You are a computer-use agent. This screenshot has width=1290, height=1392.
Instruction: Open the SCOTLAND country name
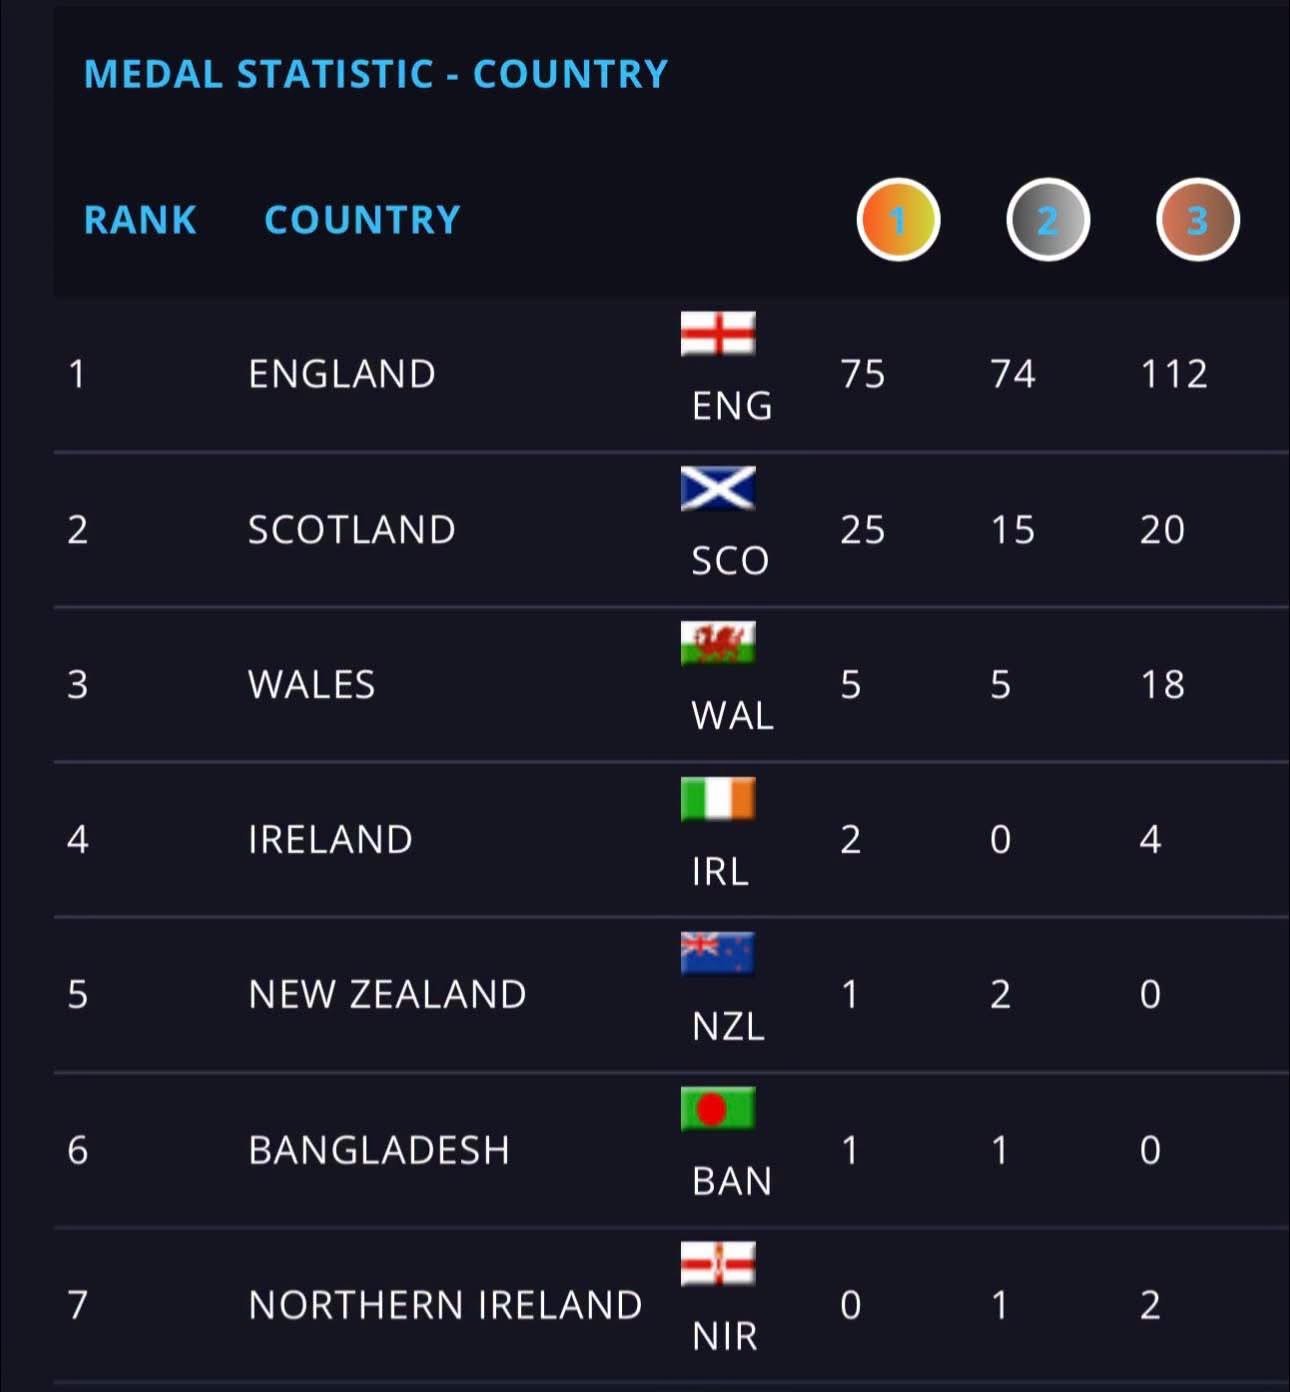[x=352, y=530]
